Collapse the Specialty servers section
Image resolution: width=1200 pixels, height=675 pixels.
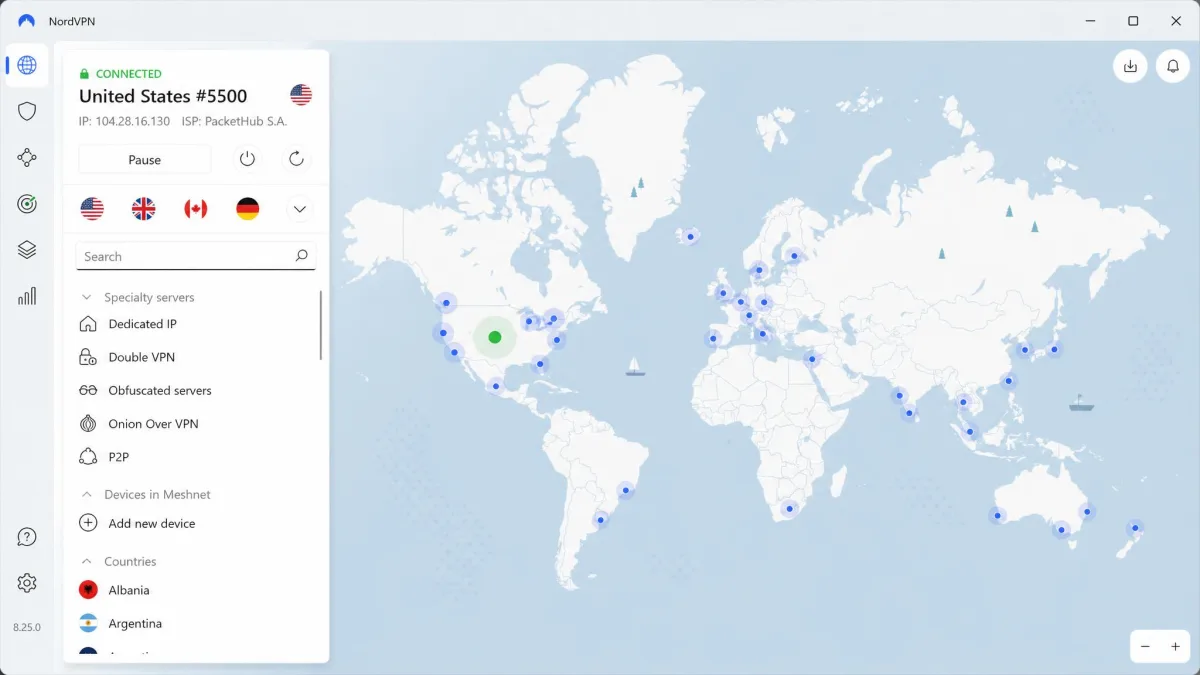(x=87, y=297)
